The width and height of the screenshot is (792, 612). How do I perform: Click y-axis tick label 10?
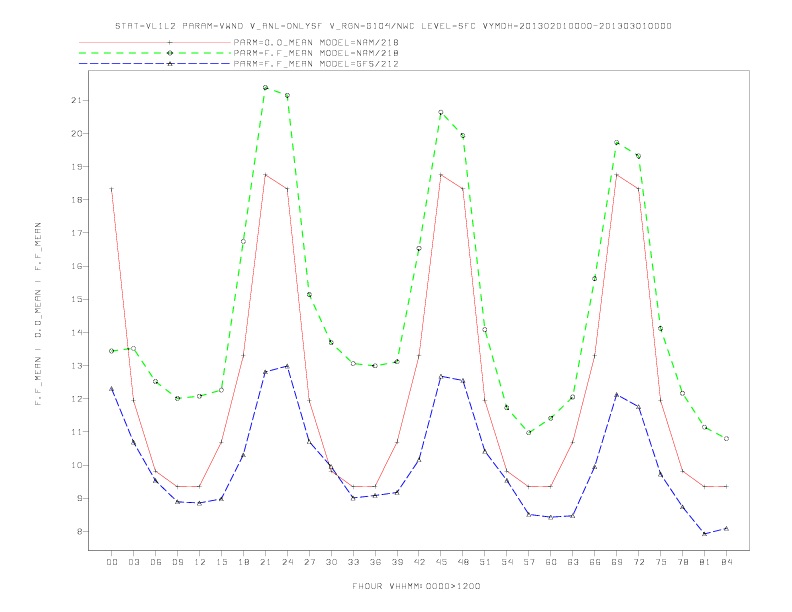tap(76, 465)
